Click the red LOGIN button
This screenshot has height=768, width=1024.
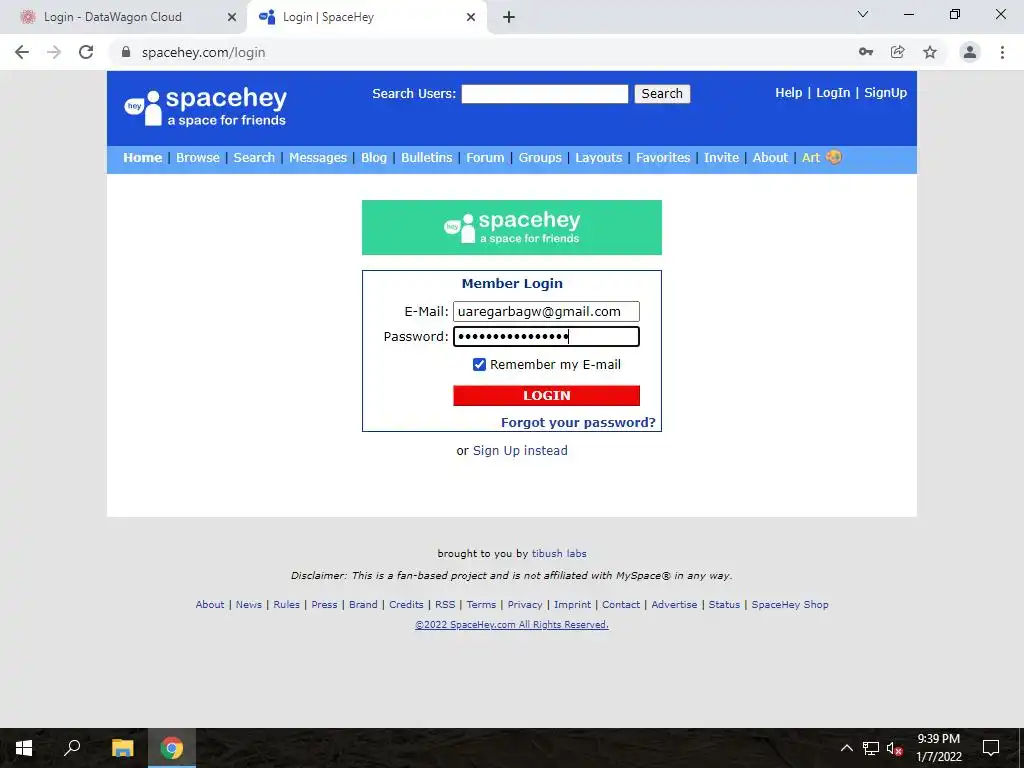(x=546, y=395)
